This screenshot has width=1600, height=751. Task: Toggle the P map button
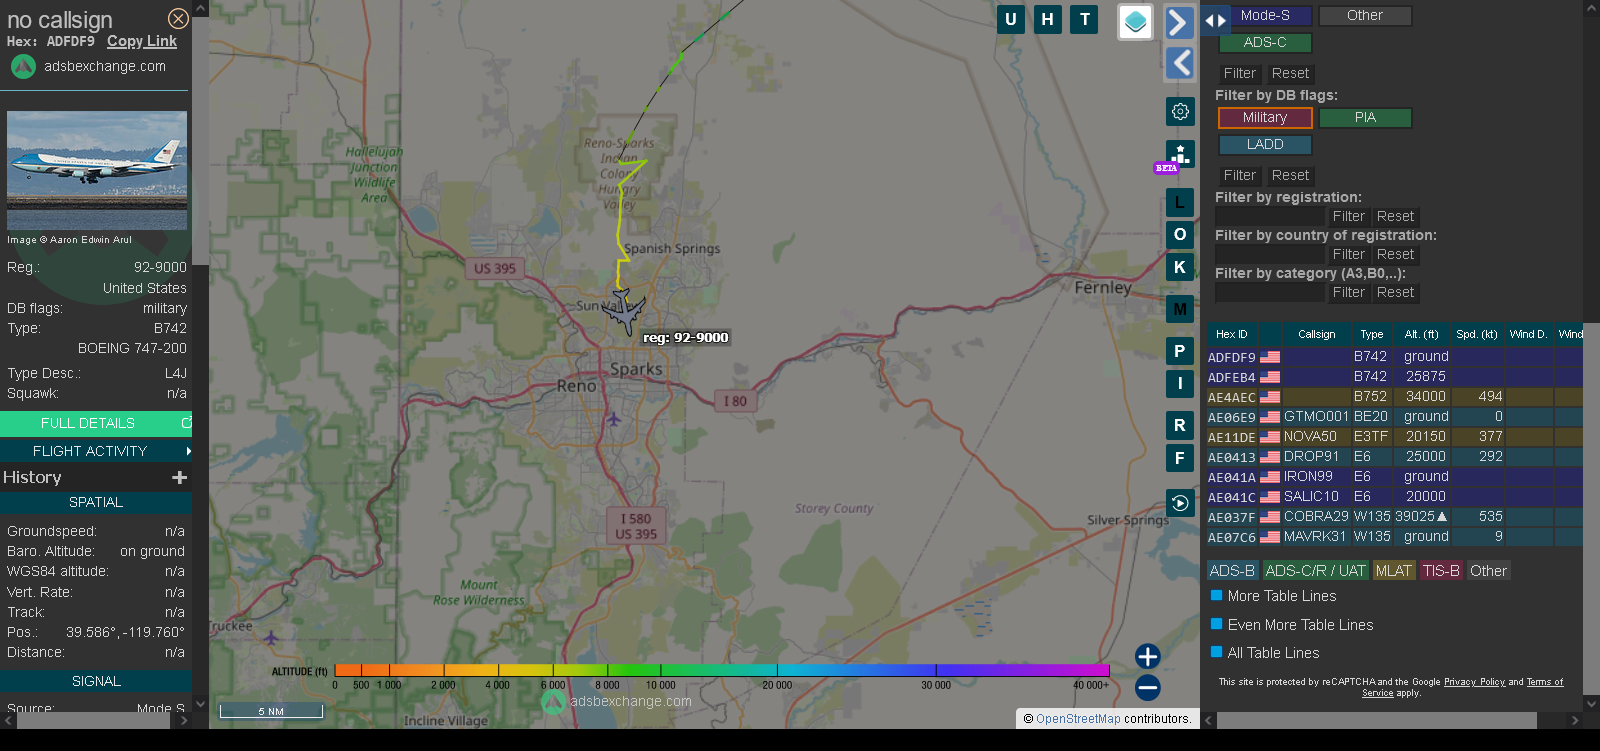[x=1180, y=351]
